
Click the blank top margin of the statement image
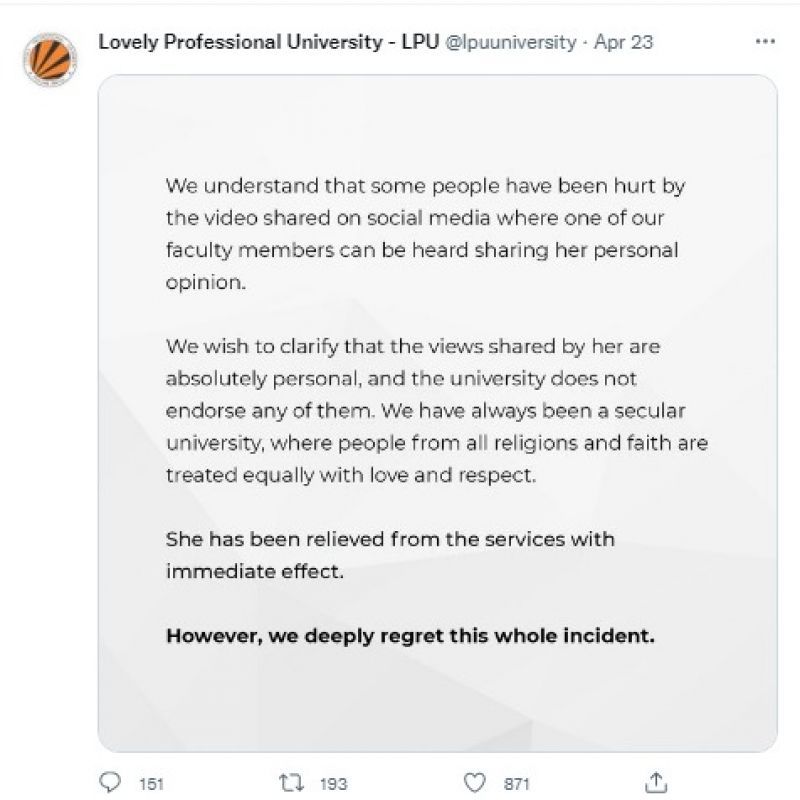437,120
